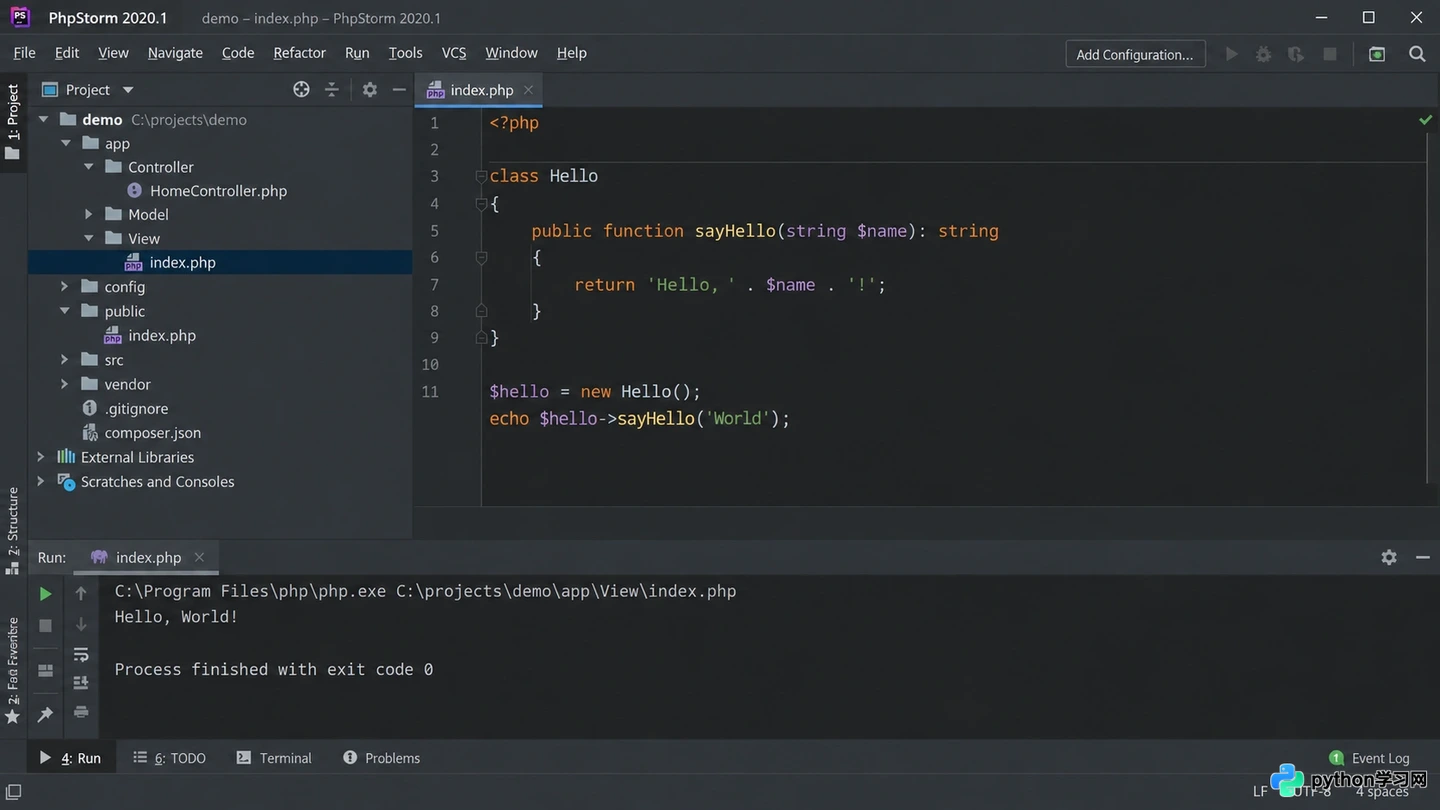Collapse all nodes using Project panel toolbar icon
Viewport: 1440px width, 810px height.
[x=332, y=89]
